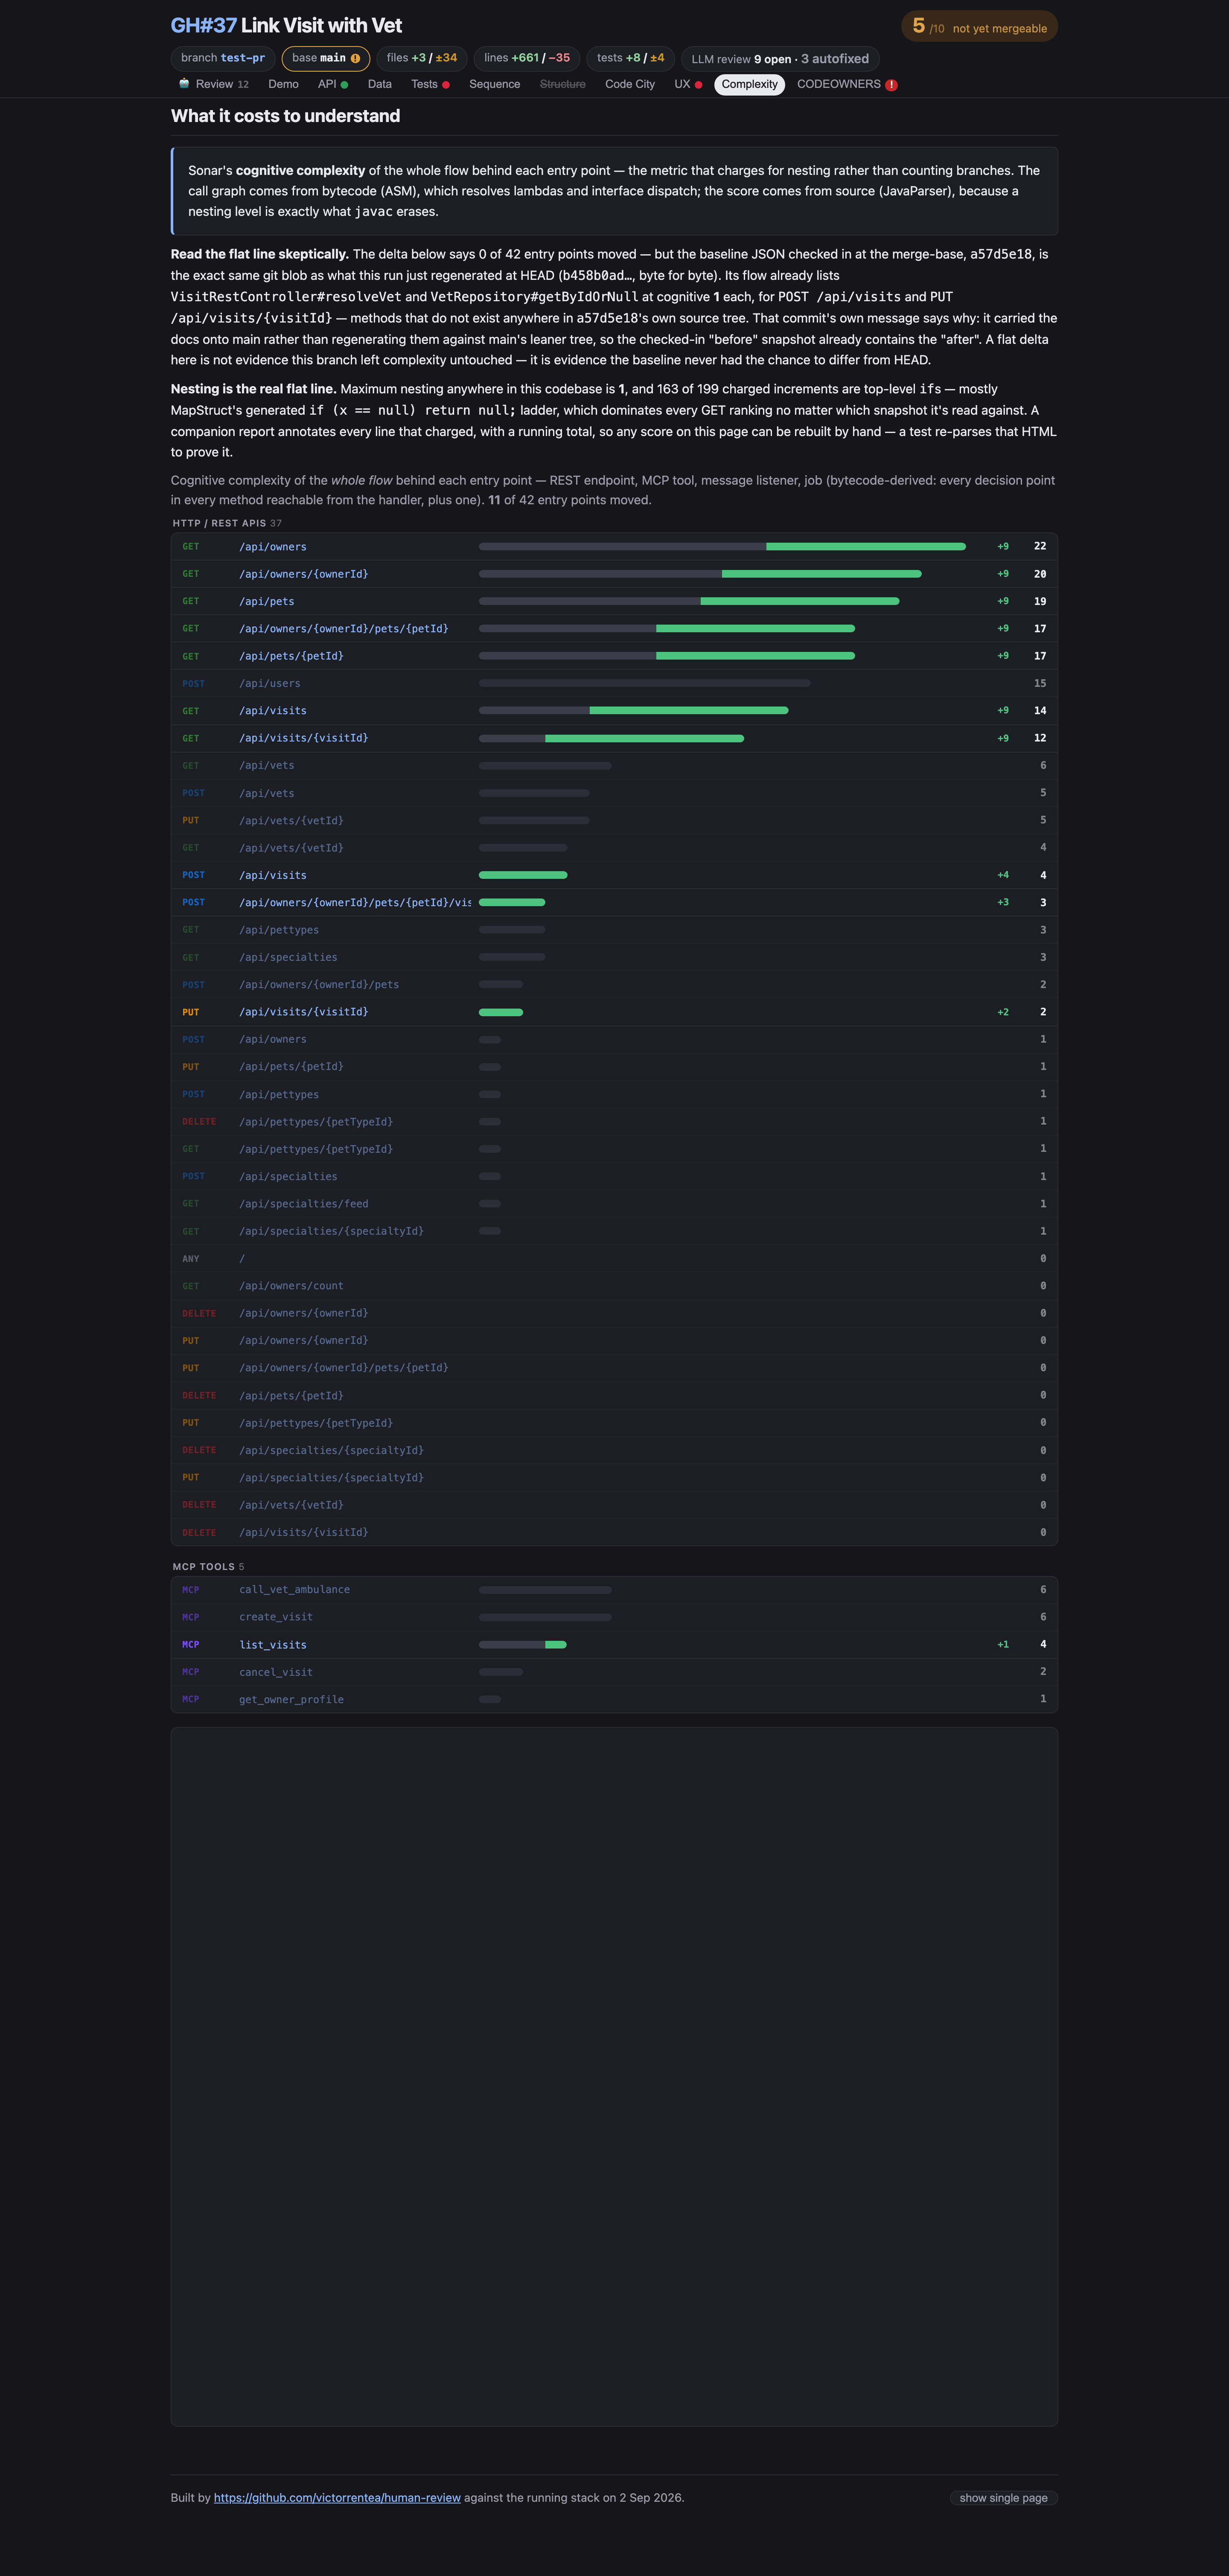This screenshot has height=2576, width=1229.
Task: Select the DELETE /api/pettypes/{petTypeId} row
Action: click(614, 1121)
